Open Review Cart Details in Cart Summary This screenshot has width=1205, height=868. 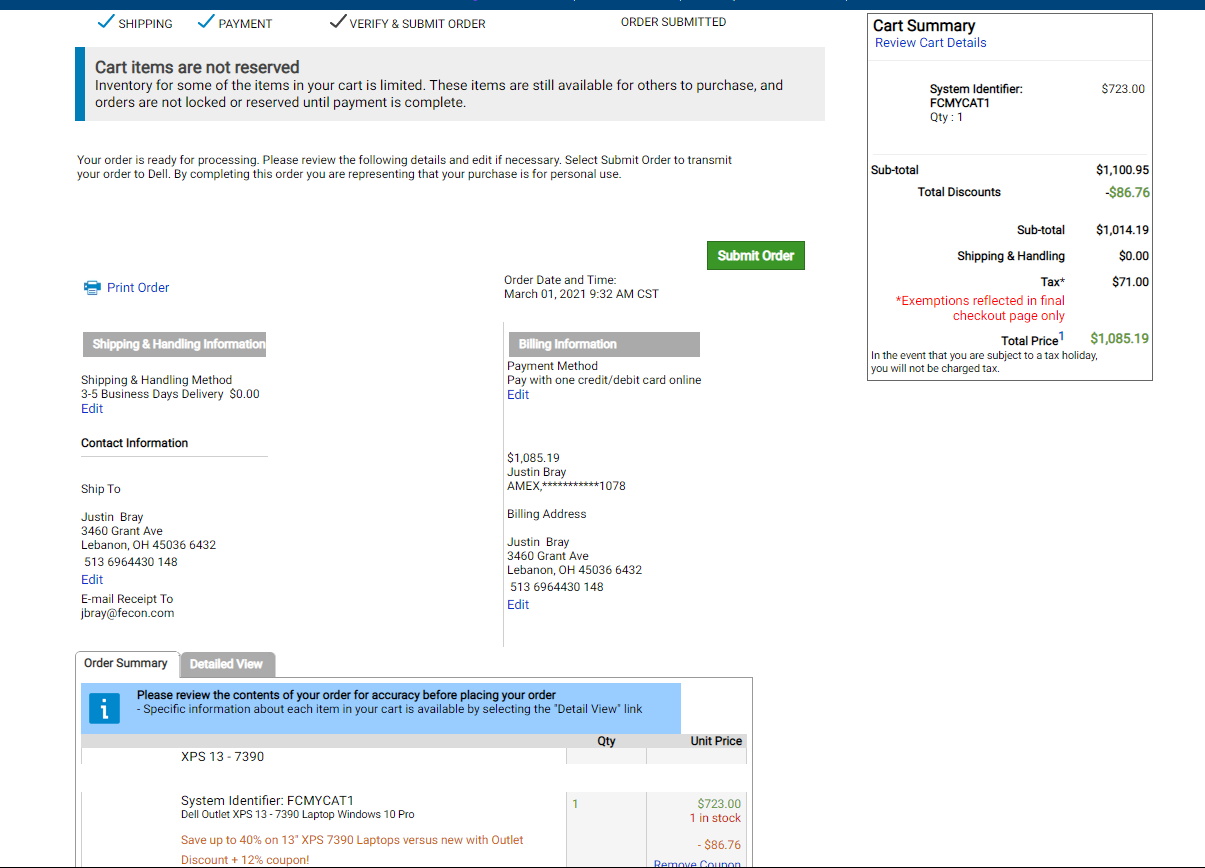[930, 43]
